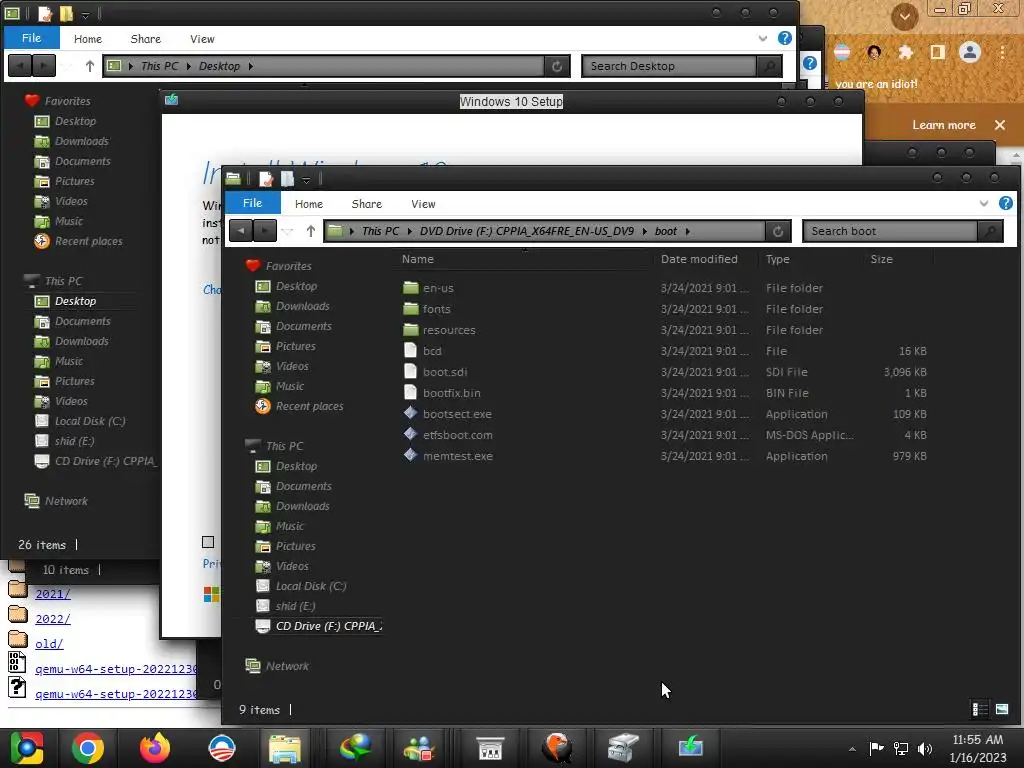Open File Explorer from taskbar
This screenshot has width=1024, height=768.
pyautogui.click(x=285, y=748)
